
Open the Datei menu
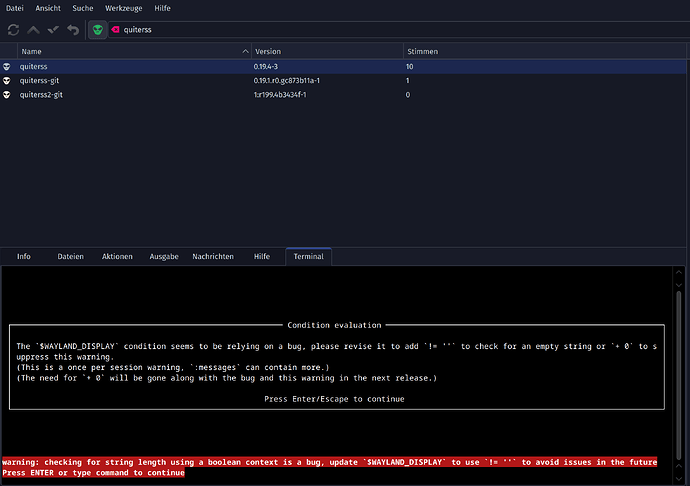point(15,8)
